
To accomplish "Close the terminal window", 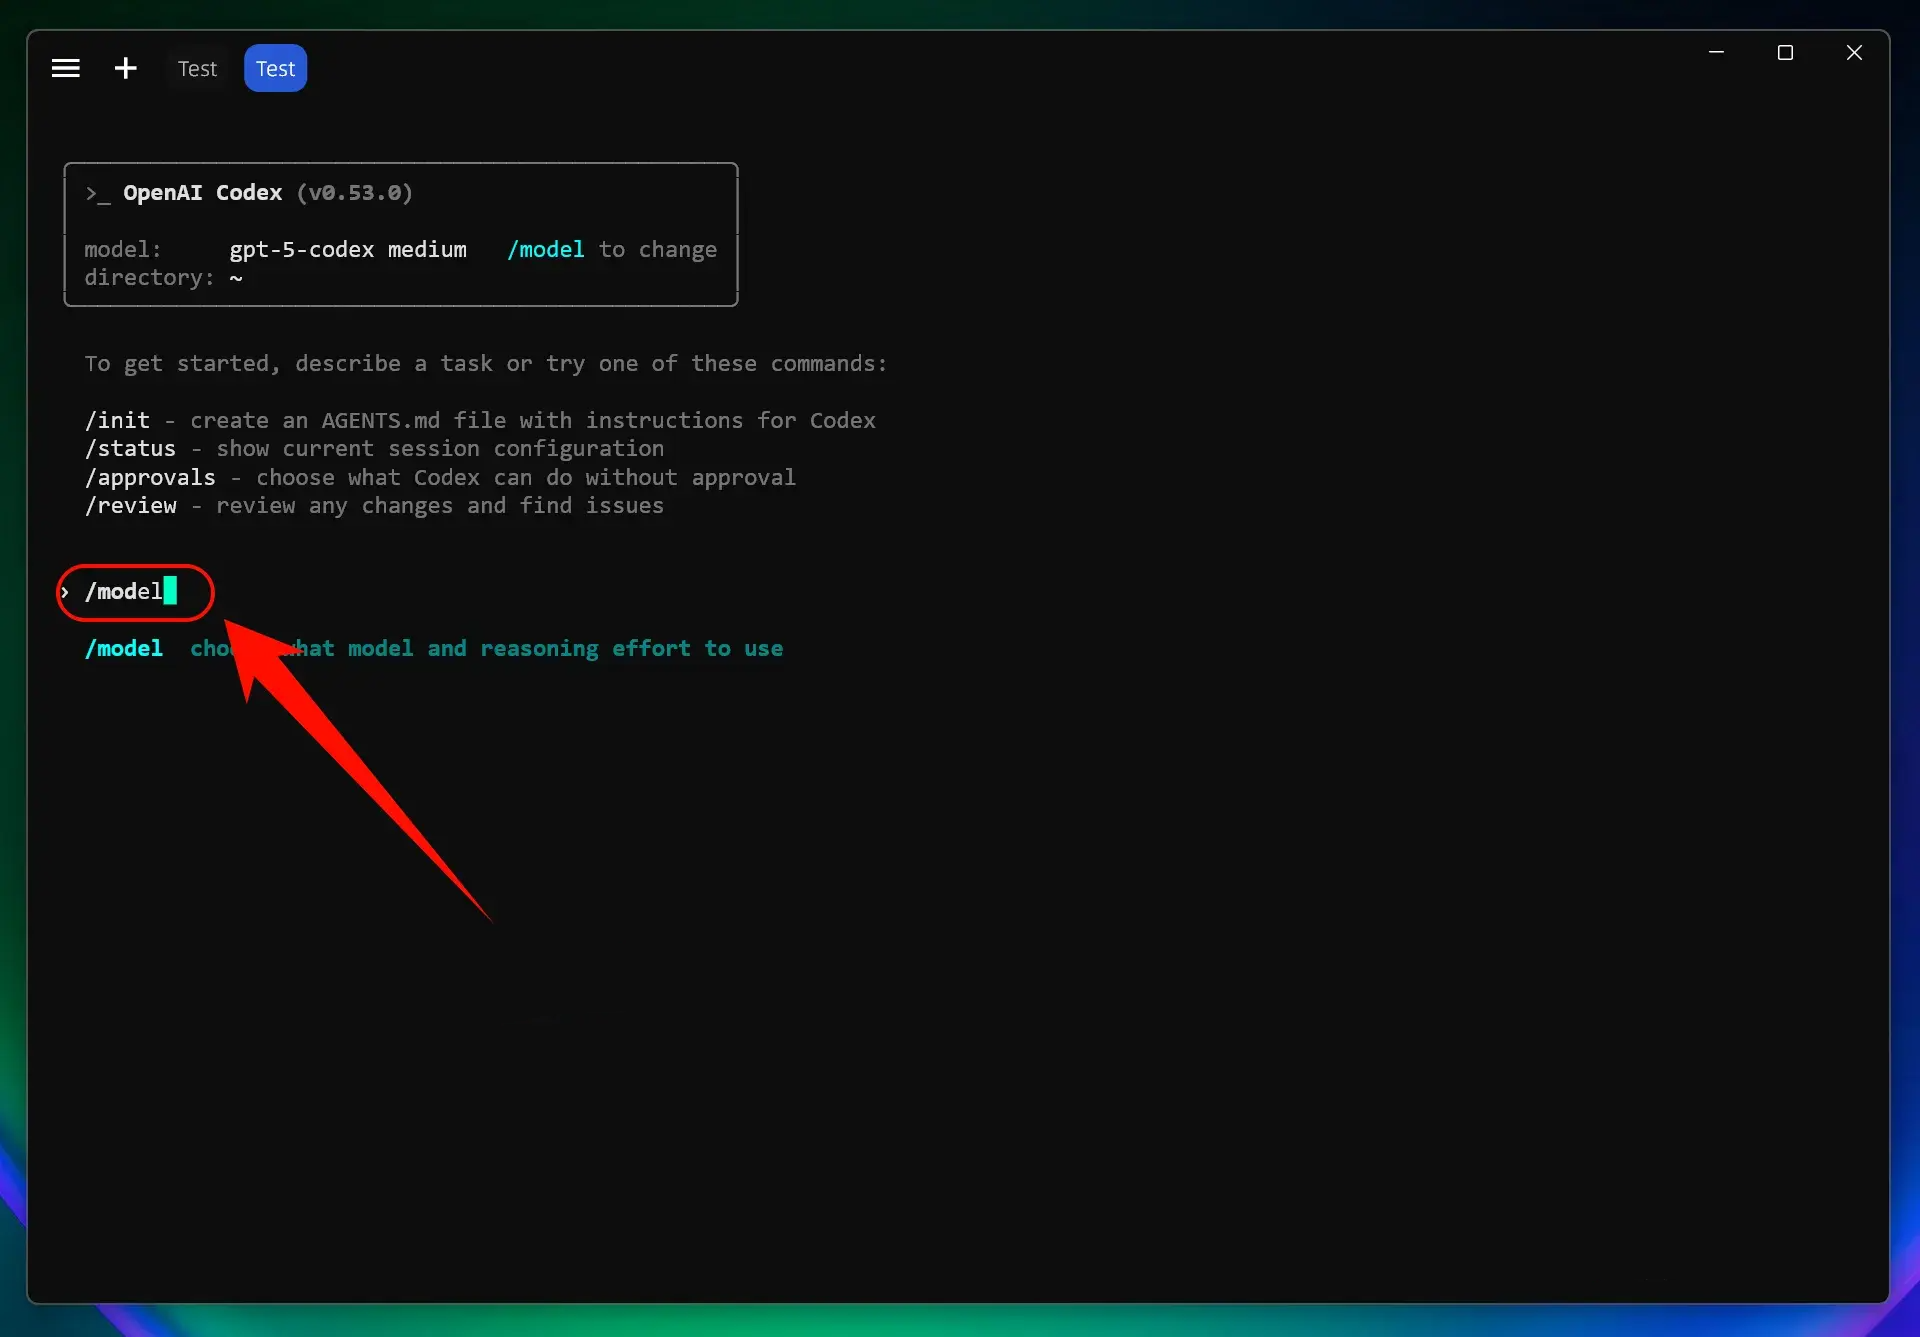I will [1854, 52].
